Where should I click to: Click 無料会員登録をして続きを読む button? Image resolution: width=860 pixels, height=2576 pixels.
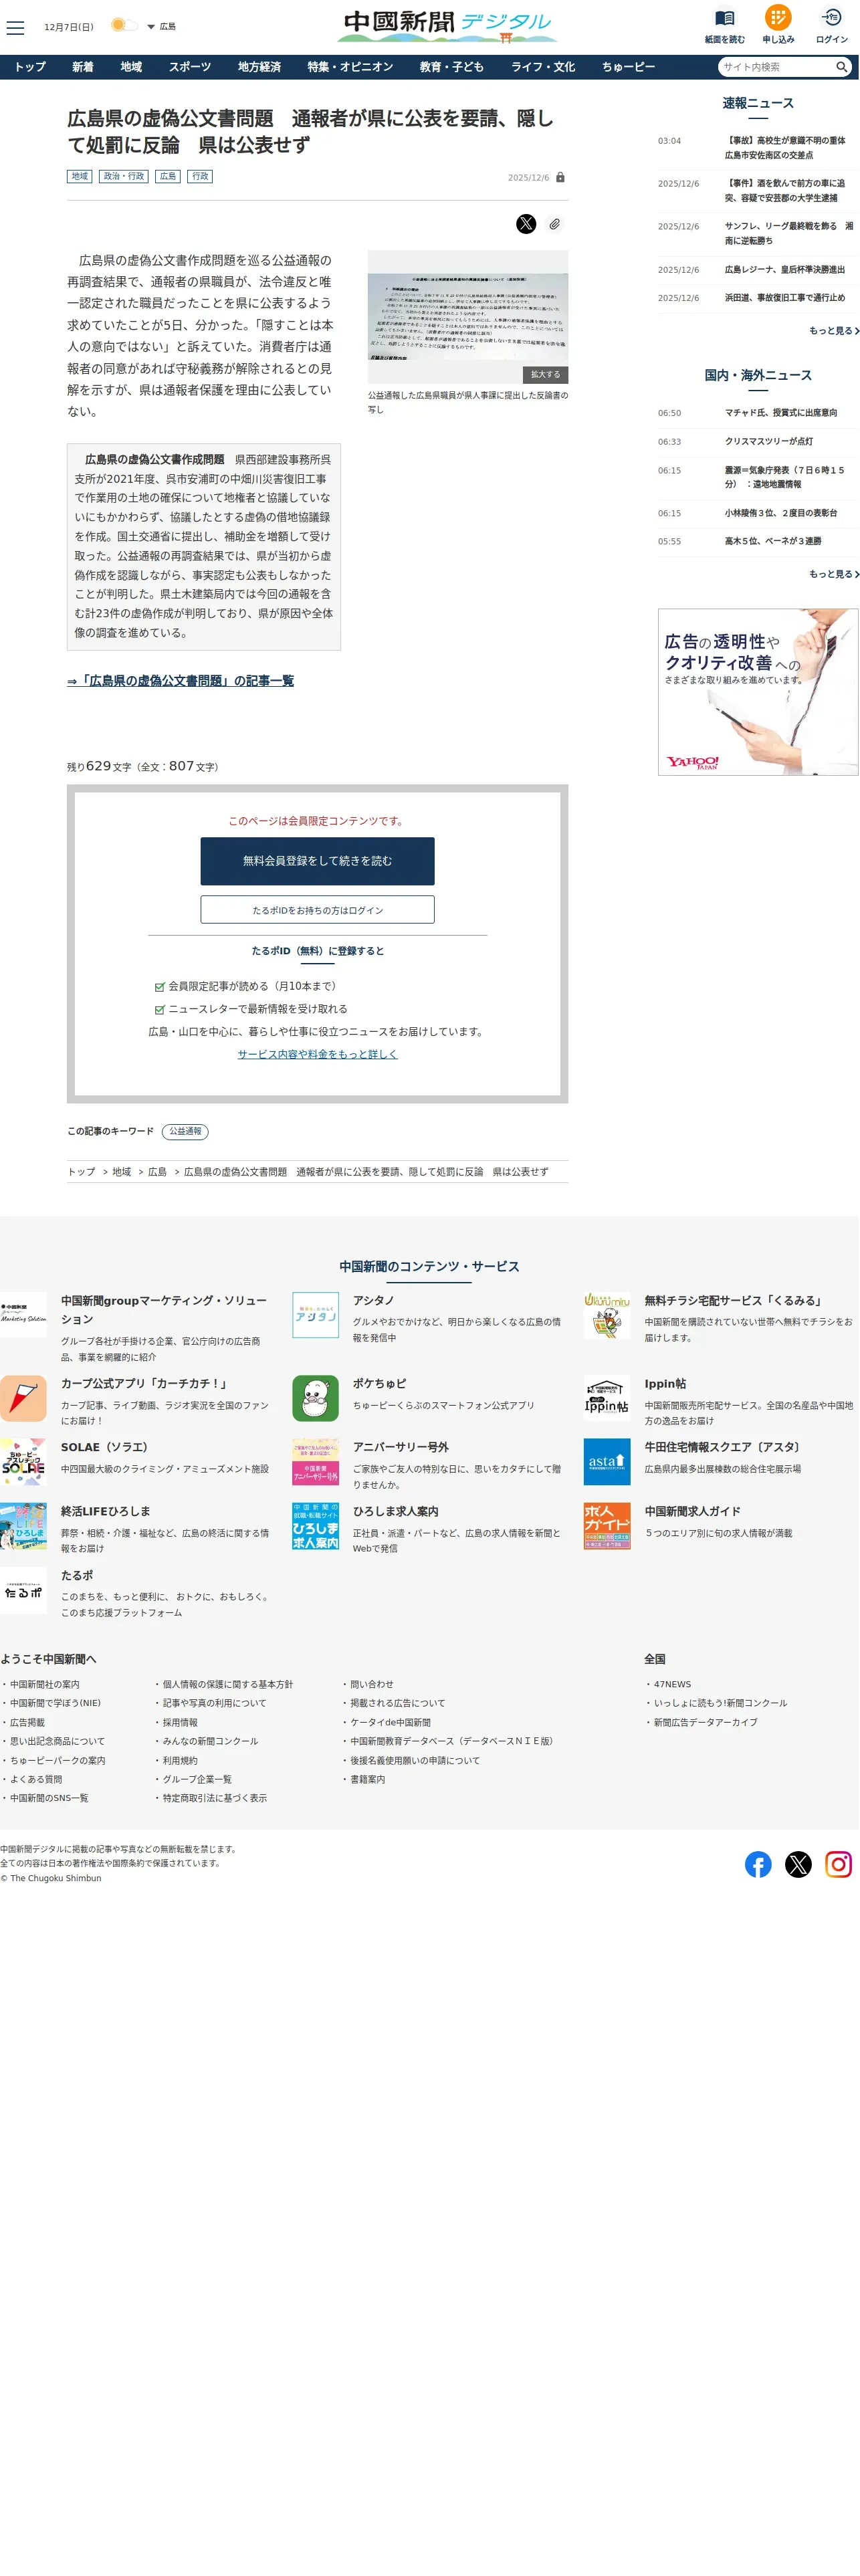point(317,861)
